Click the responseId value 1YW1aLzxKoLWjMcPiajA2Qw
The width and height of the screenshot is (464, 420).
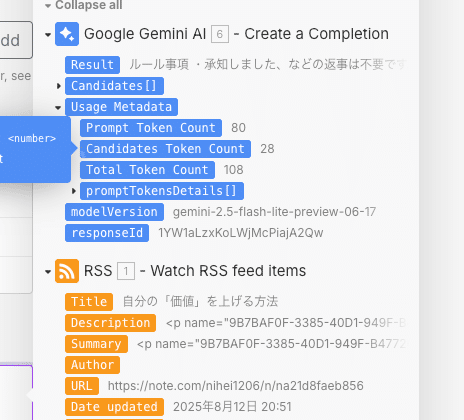click(x=241, y=233)
